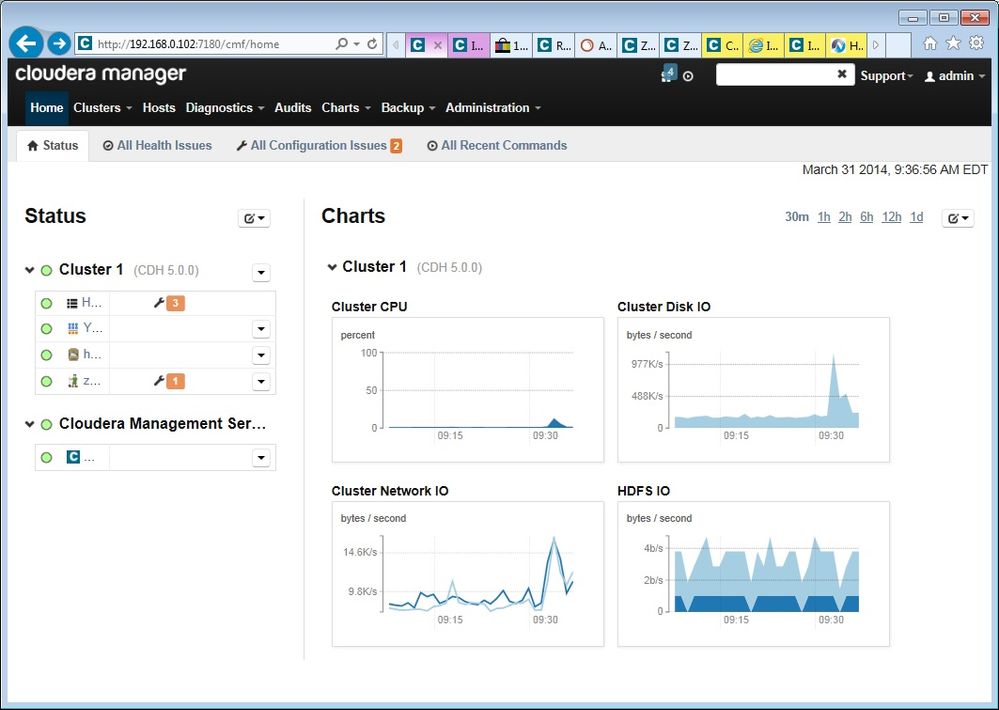Select the 12h time range link
Screen dimensions: 999x710
coord(891,217)
